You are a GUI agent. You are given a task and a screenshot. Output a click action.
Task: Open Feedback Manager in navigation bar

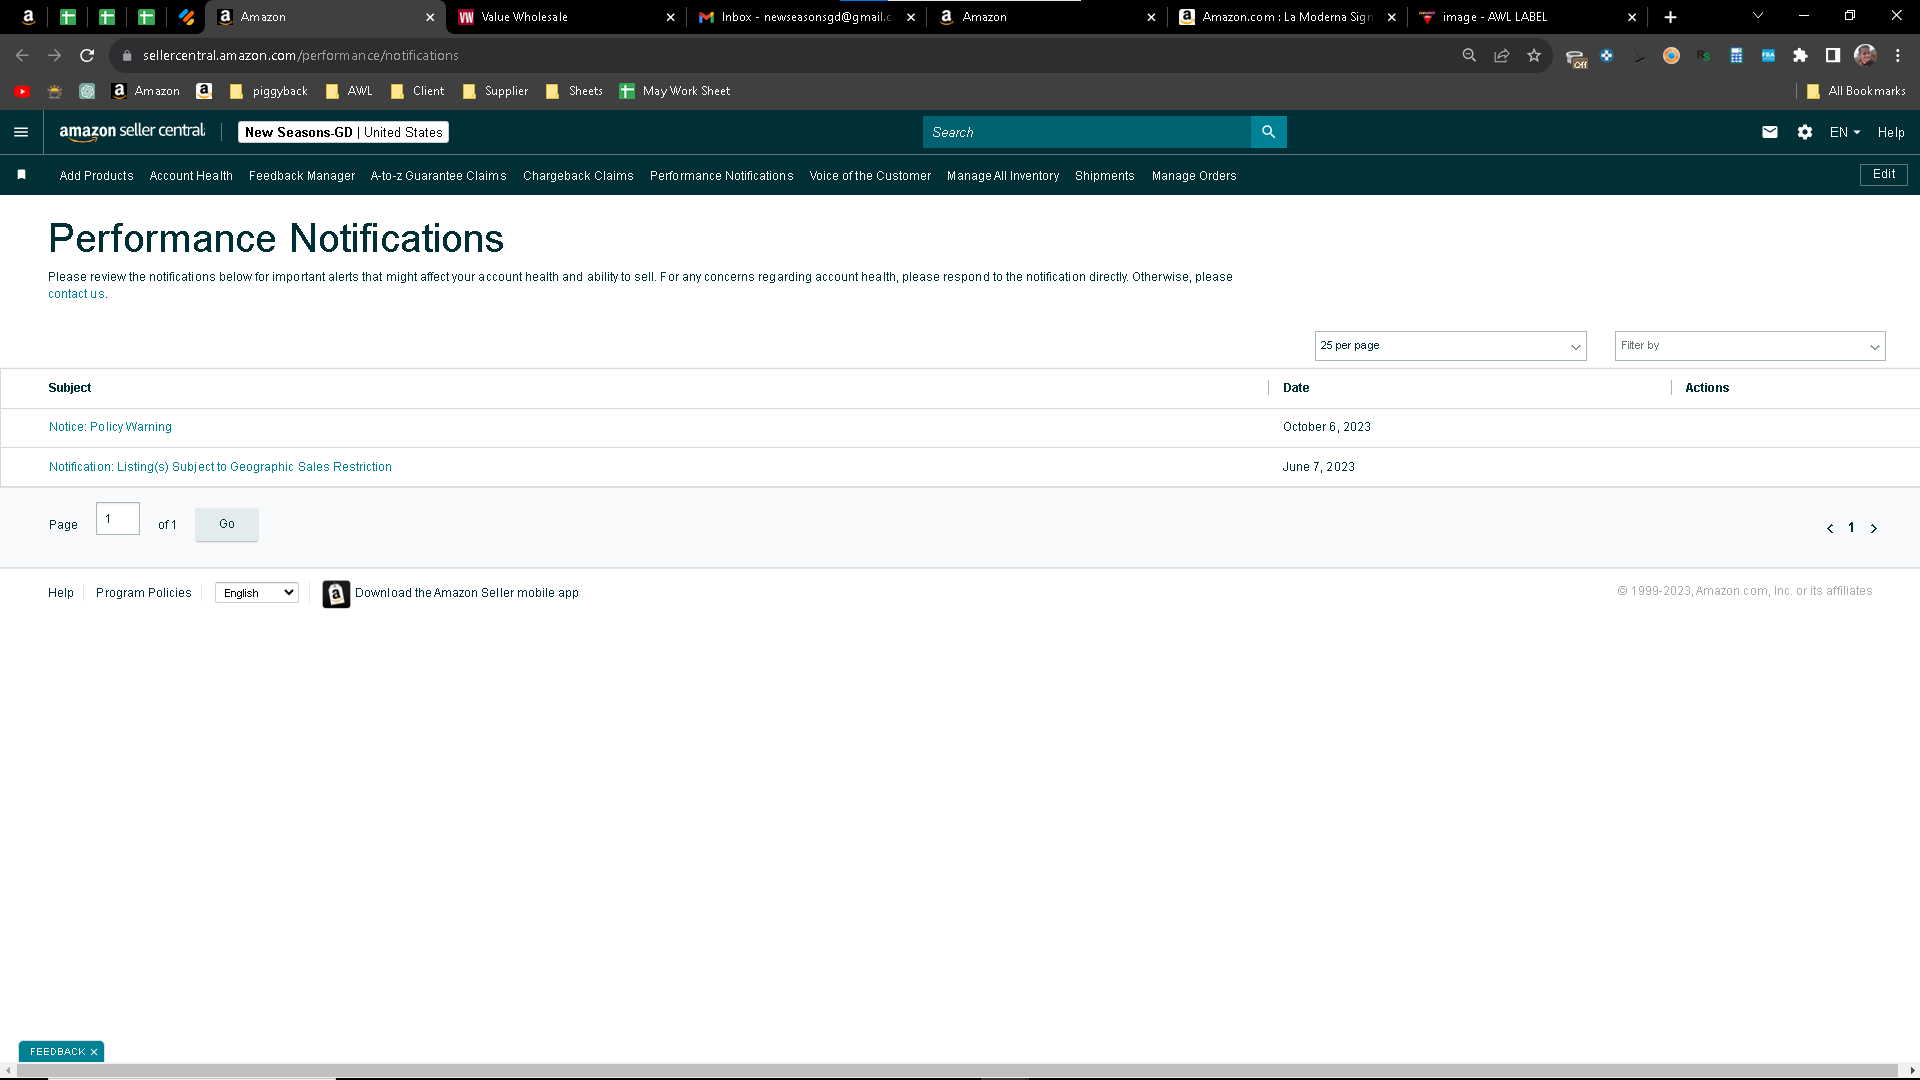[302, 176]
